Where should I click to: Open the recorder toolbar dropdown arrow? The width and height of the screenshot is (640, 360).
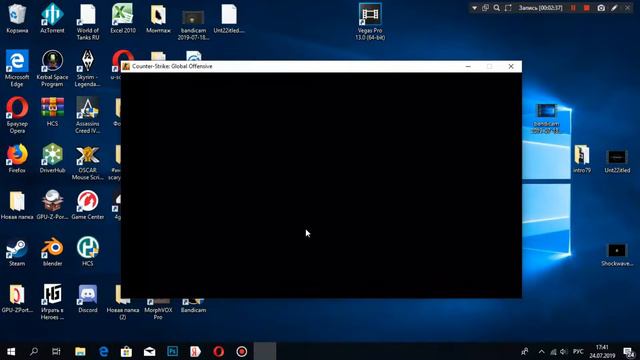tap(474, 8)
